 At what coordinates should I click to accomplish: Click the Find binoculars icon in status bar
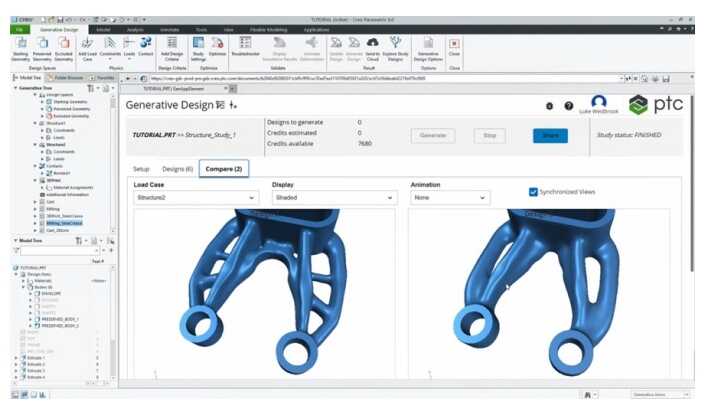[x=588, y=394]
